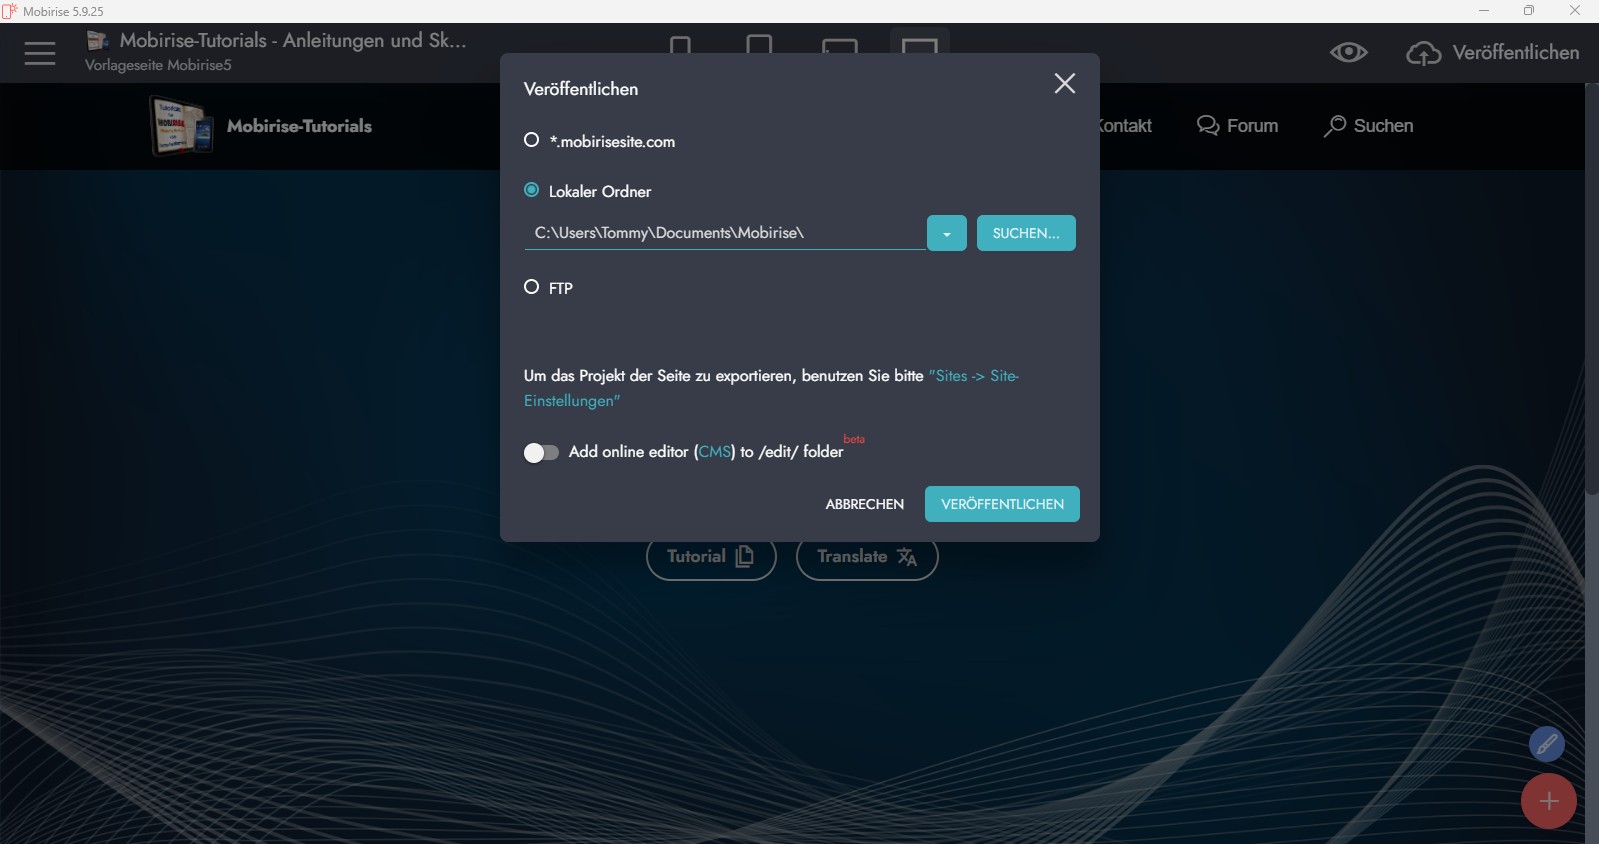Open the hamburger main menu

(x=40, y=53)
